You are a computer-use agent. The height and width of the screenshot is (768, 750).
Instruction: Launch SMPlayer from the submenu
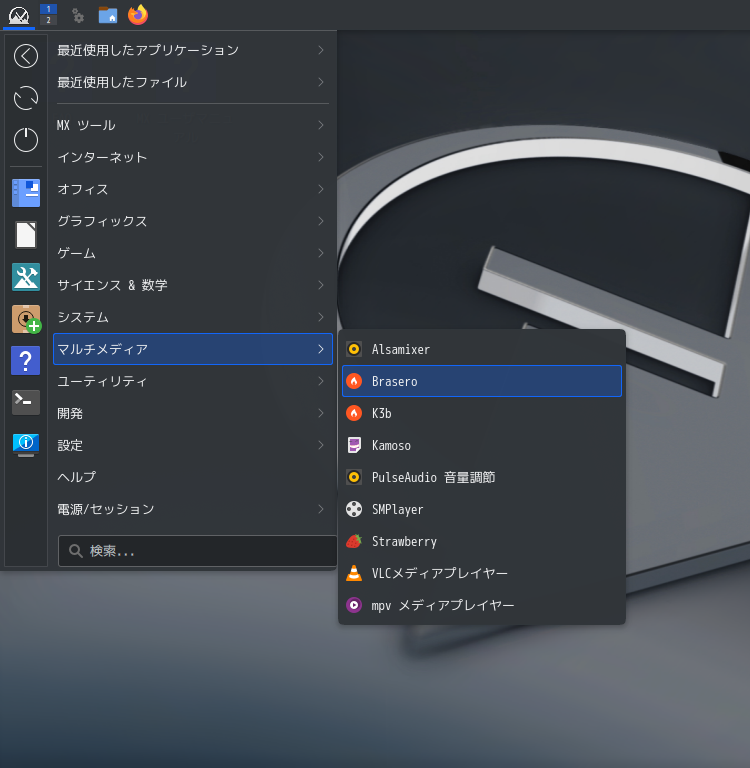482,509
